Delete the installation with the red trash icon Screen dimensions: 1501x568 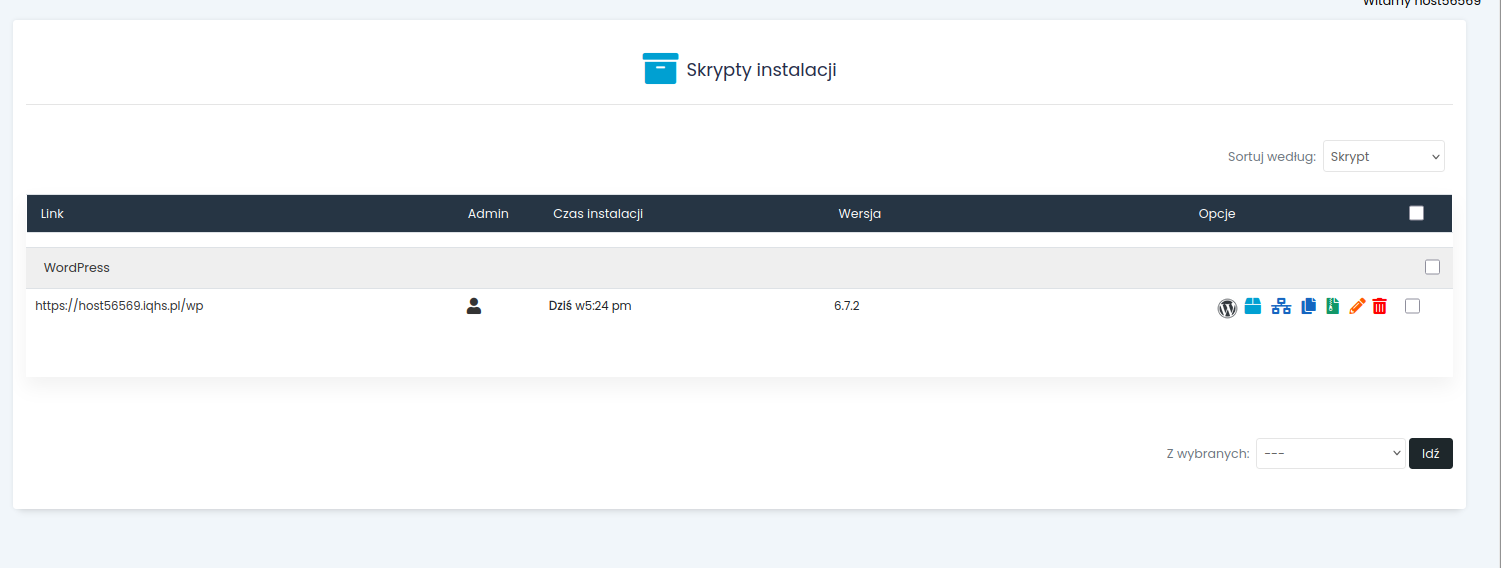pyautogui.click(x=1380, y=307)
